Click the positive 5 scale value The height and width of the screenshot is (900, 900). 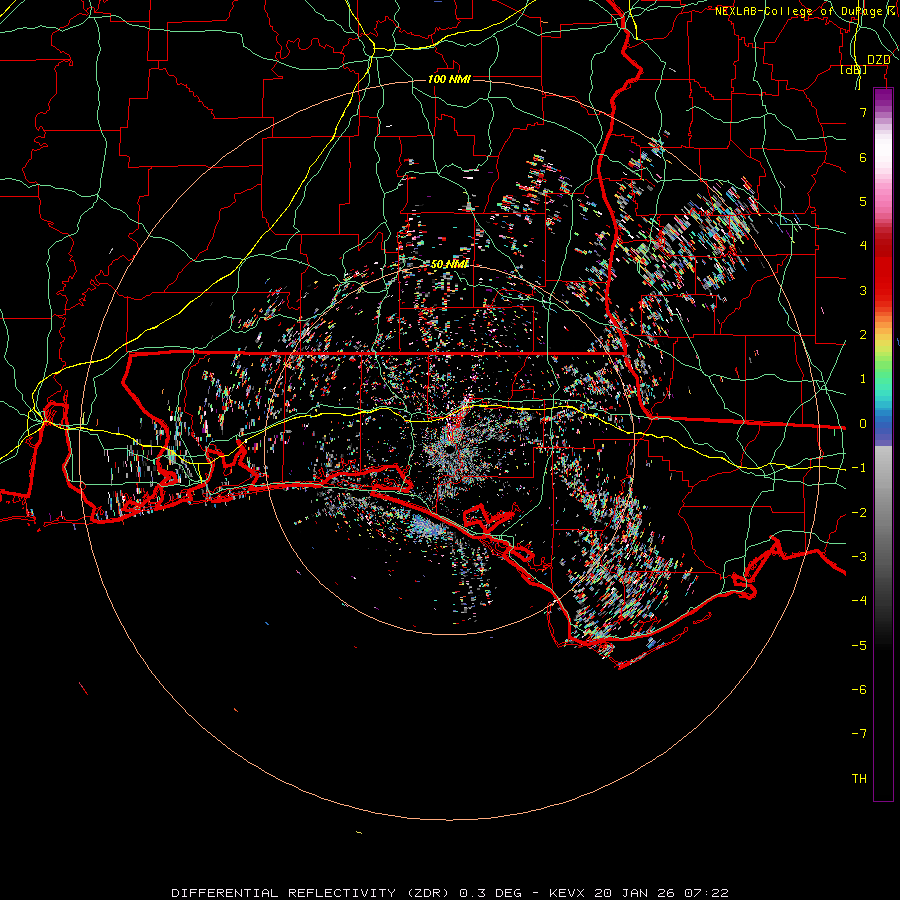[863, 201]
